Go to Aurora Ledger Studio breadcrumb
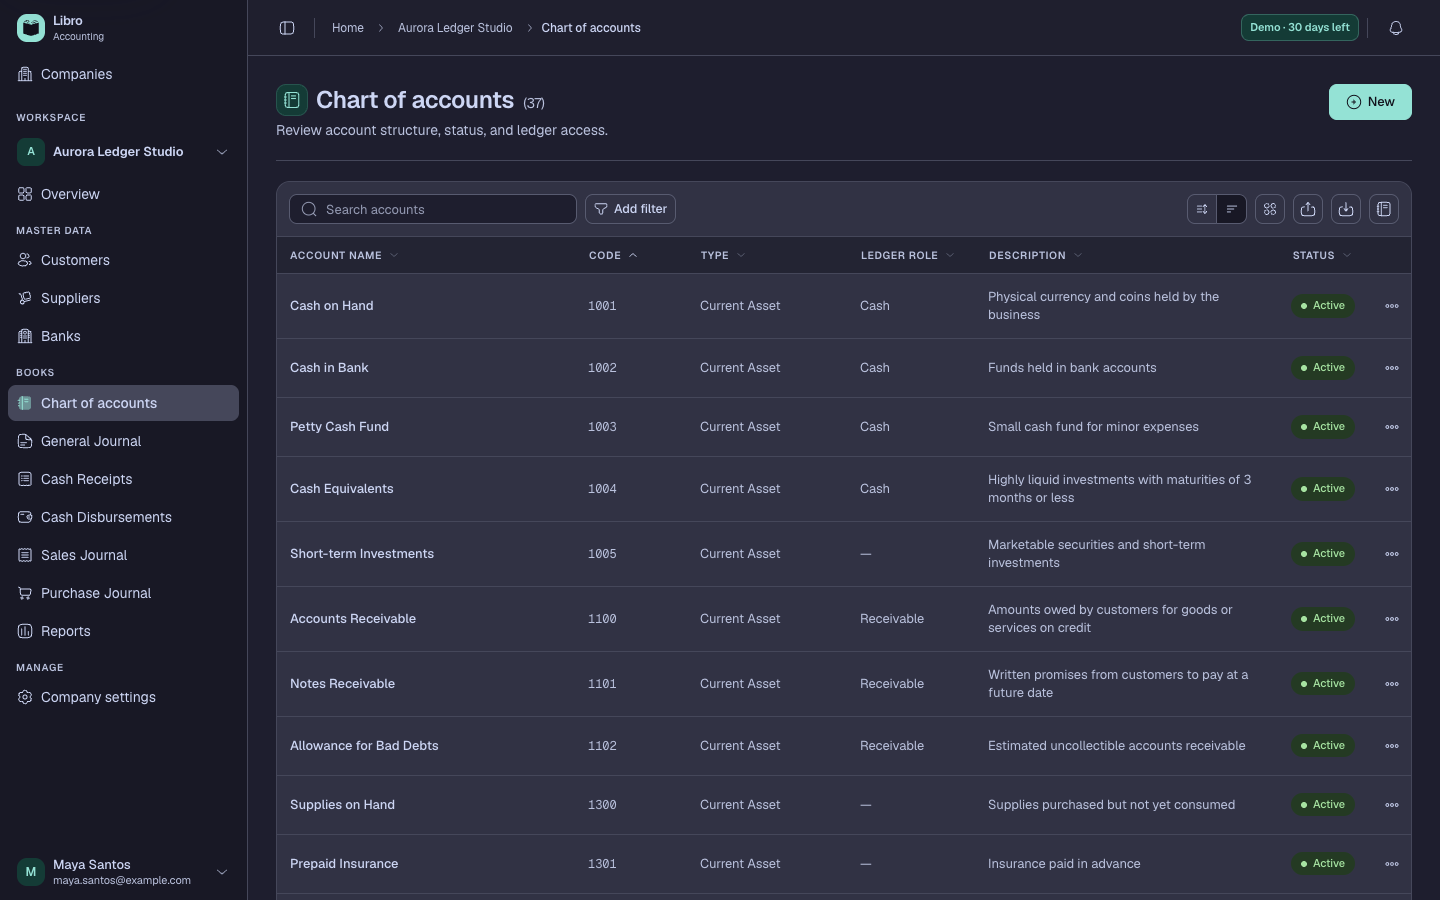1440x900 pixels. coord(455,28)
